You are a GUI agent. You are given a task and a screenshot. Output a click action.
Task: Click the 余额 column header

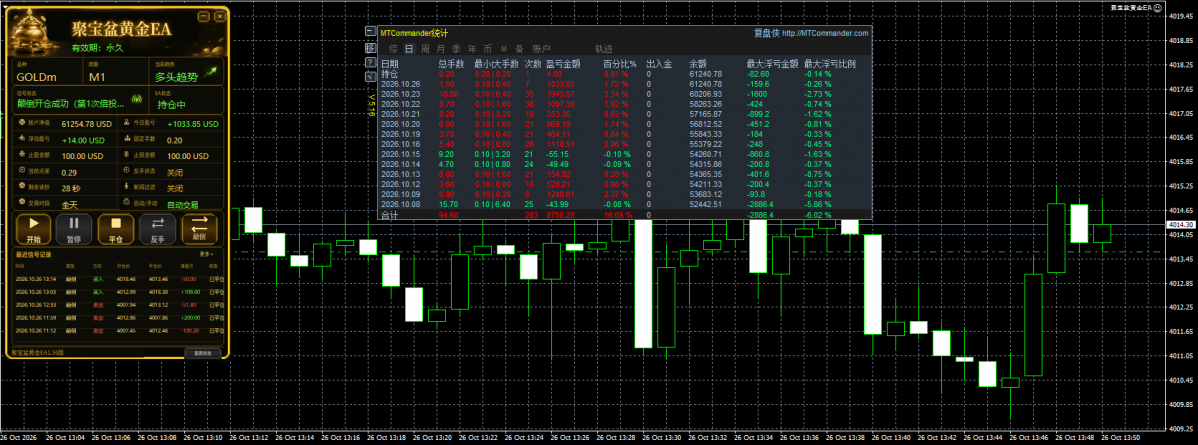(x=698, y=64)
